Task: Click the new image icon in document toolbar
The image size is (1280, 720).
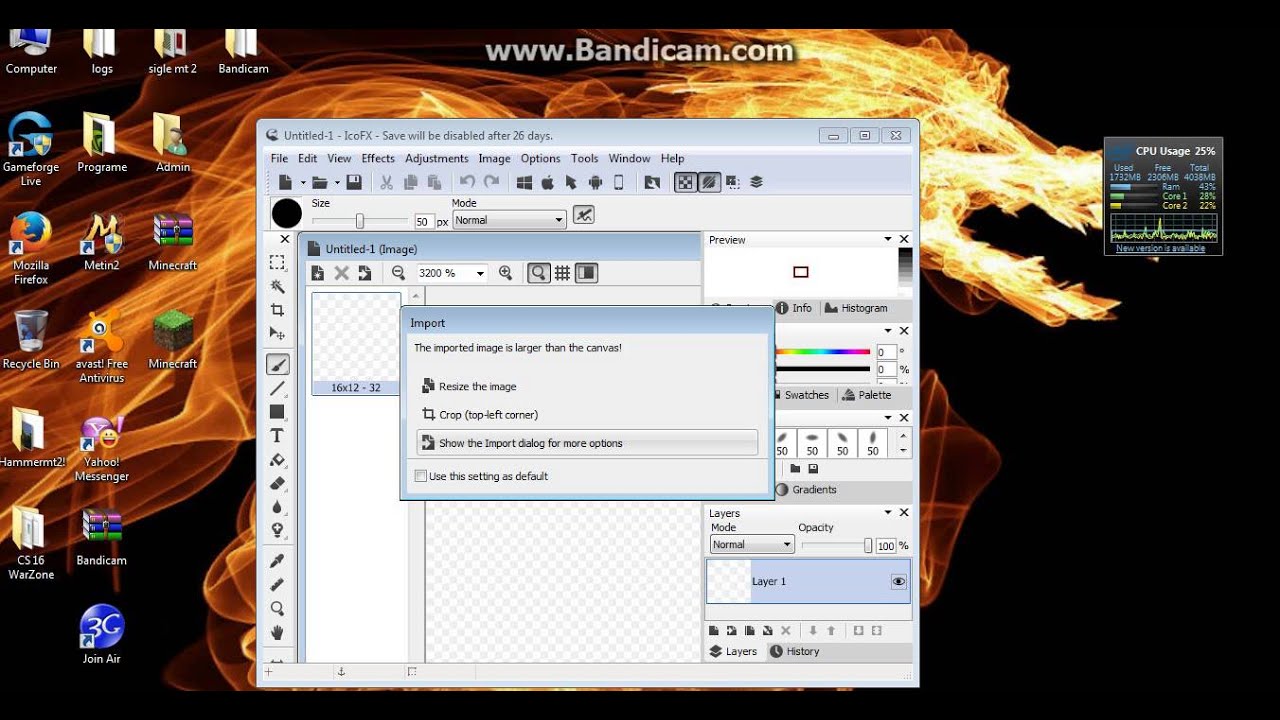Action: click(x=317, y=273)
